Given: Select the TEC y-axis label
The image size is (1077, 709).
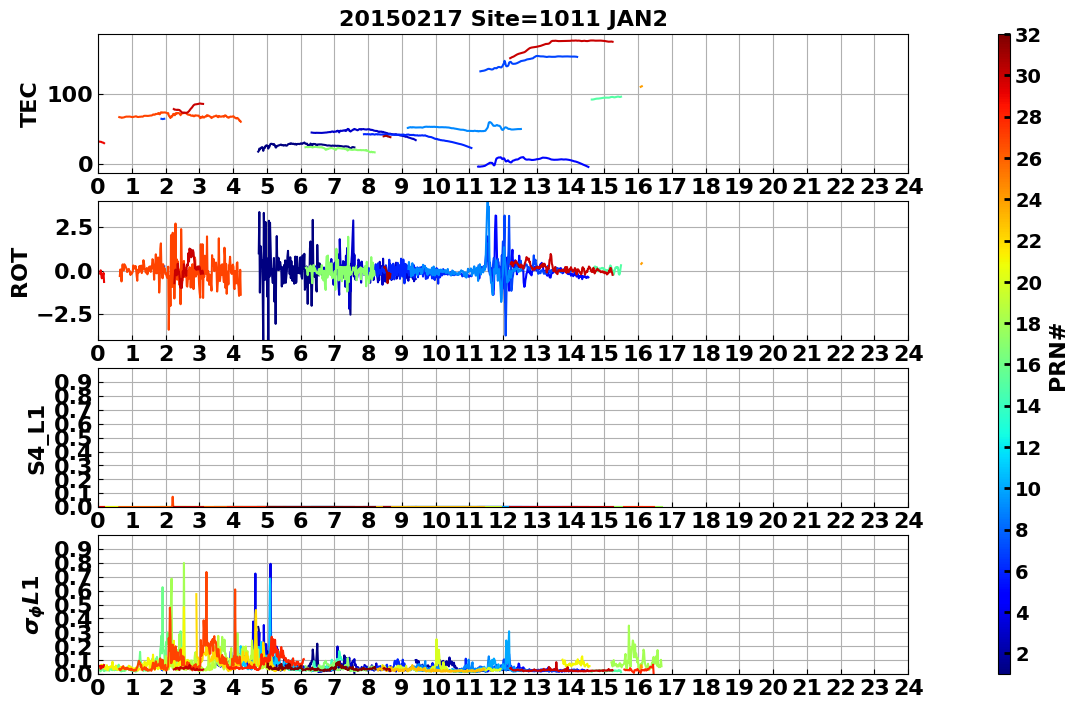Looking at the screenshot, I should click(28, 104).
